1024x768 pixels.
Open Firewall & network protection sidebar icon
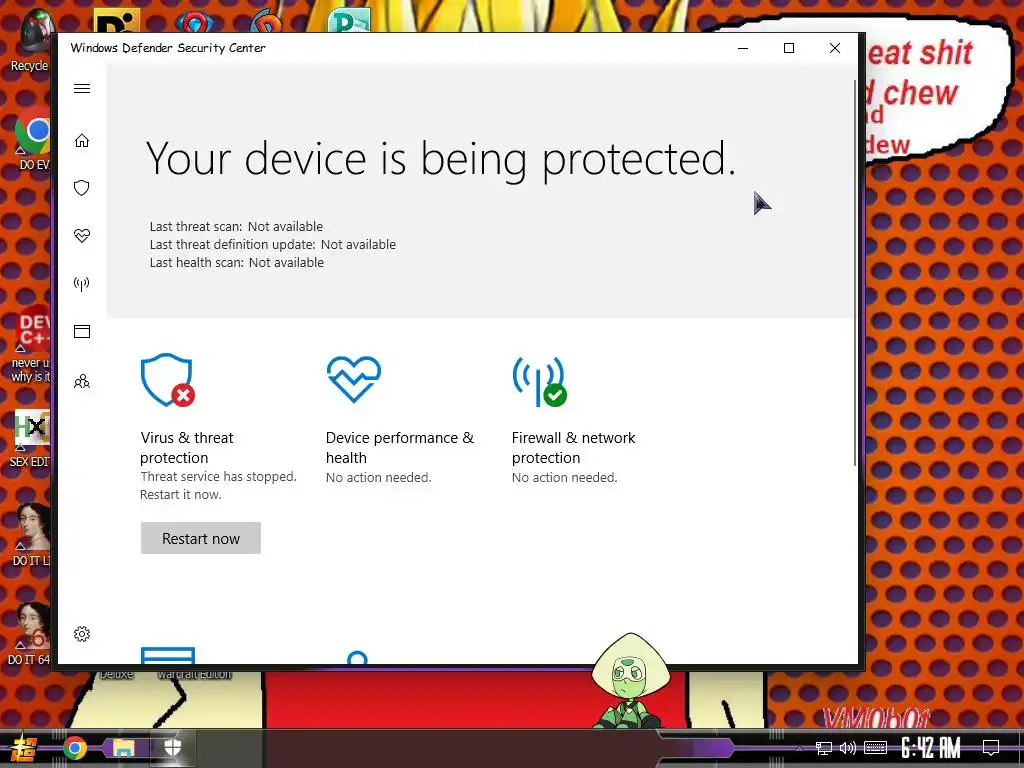(x=82, y=283)
